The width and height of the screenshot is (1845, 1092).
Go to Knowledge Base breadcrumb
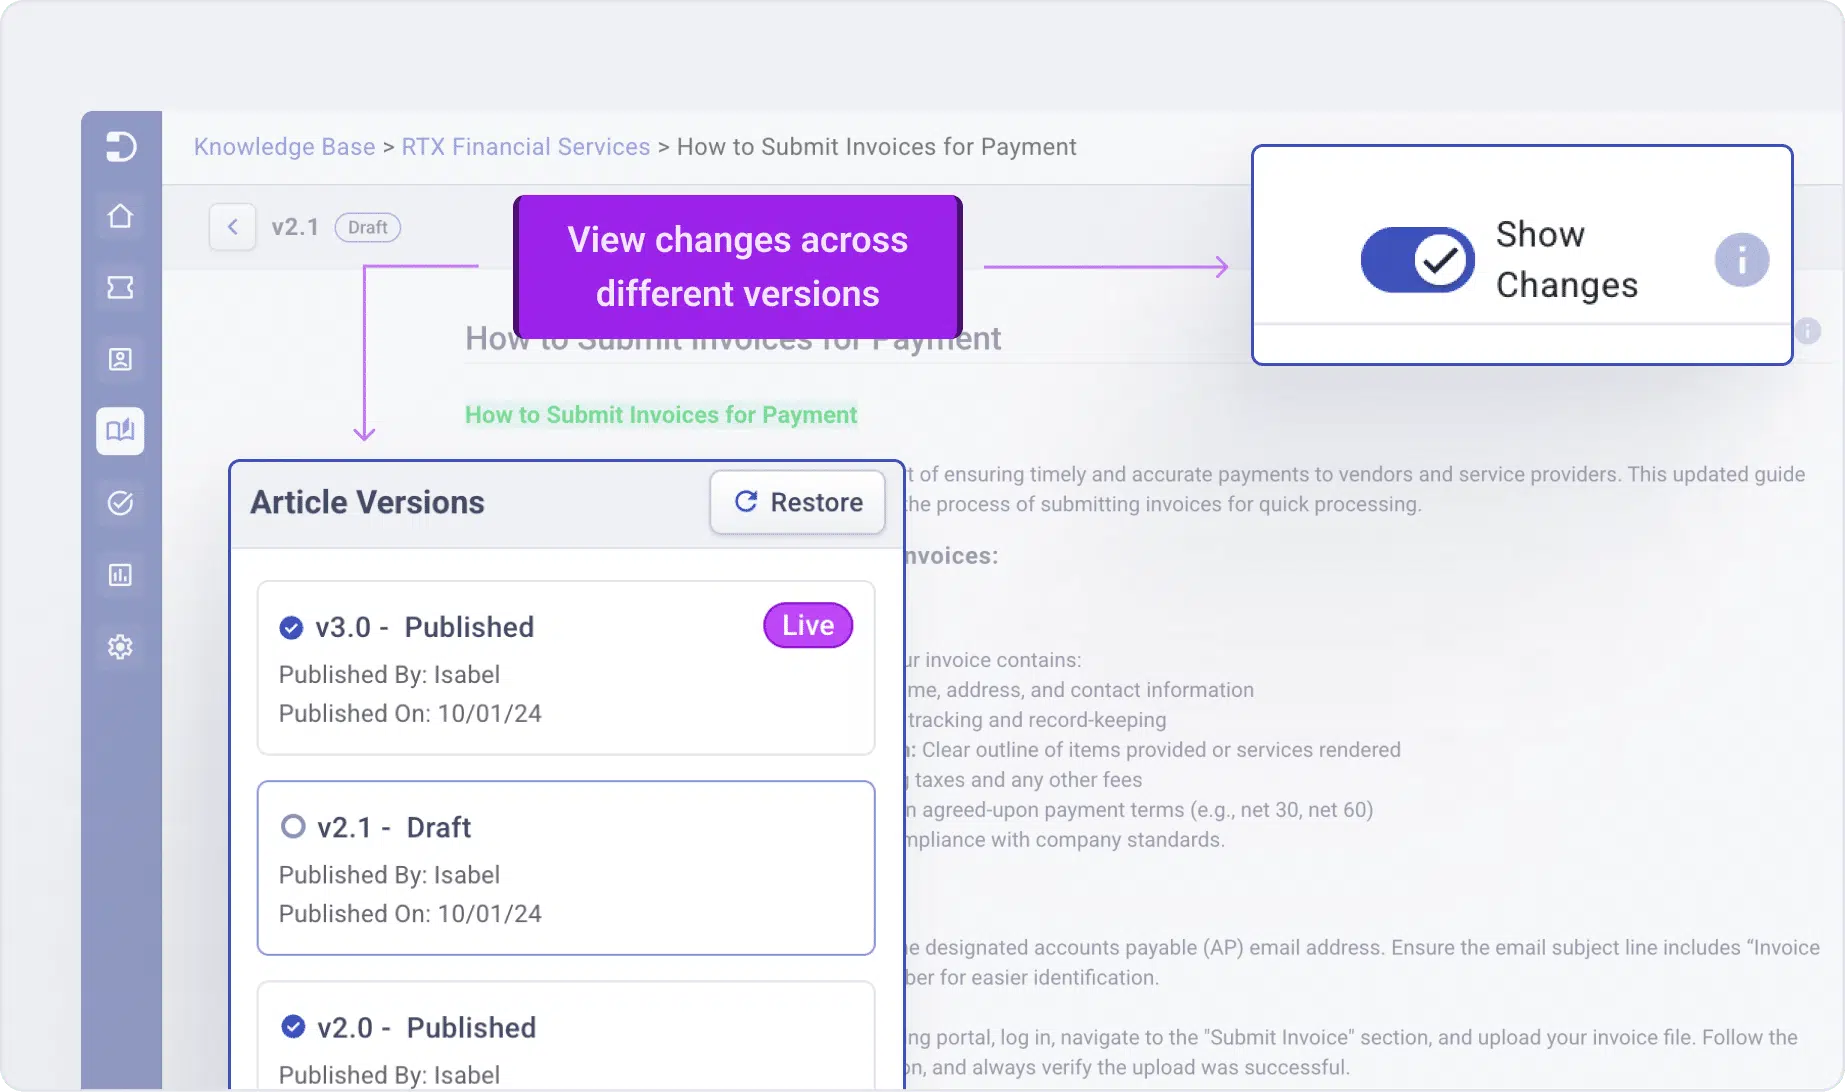[284, 147]
